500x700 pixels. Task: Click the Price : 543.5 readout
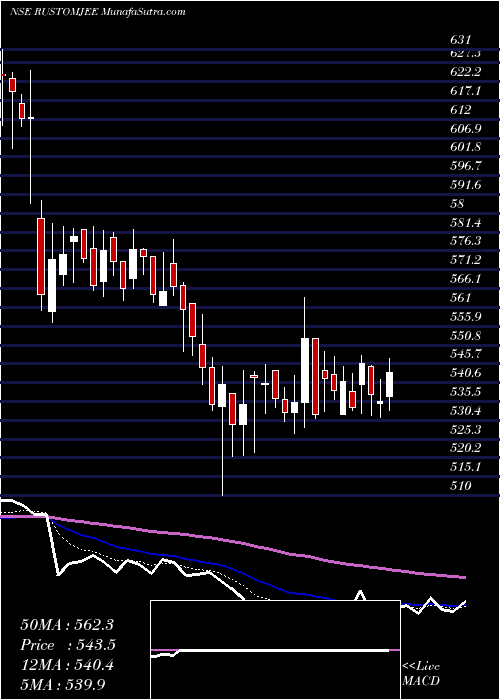pos(68,645)
